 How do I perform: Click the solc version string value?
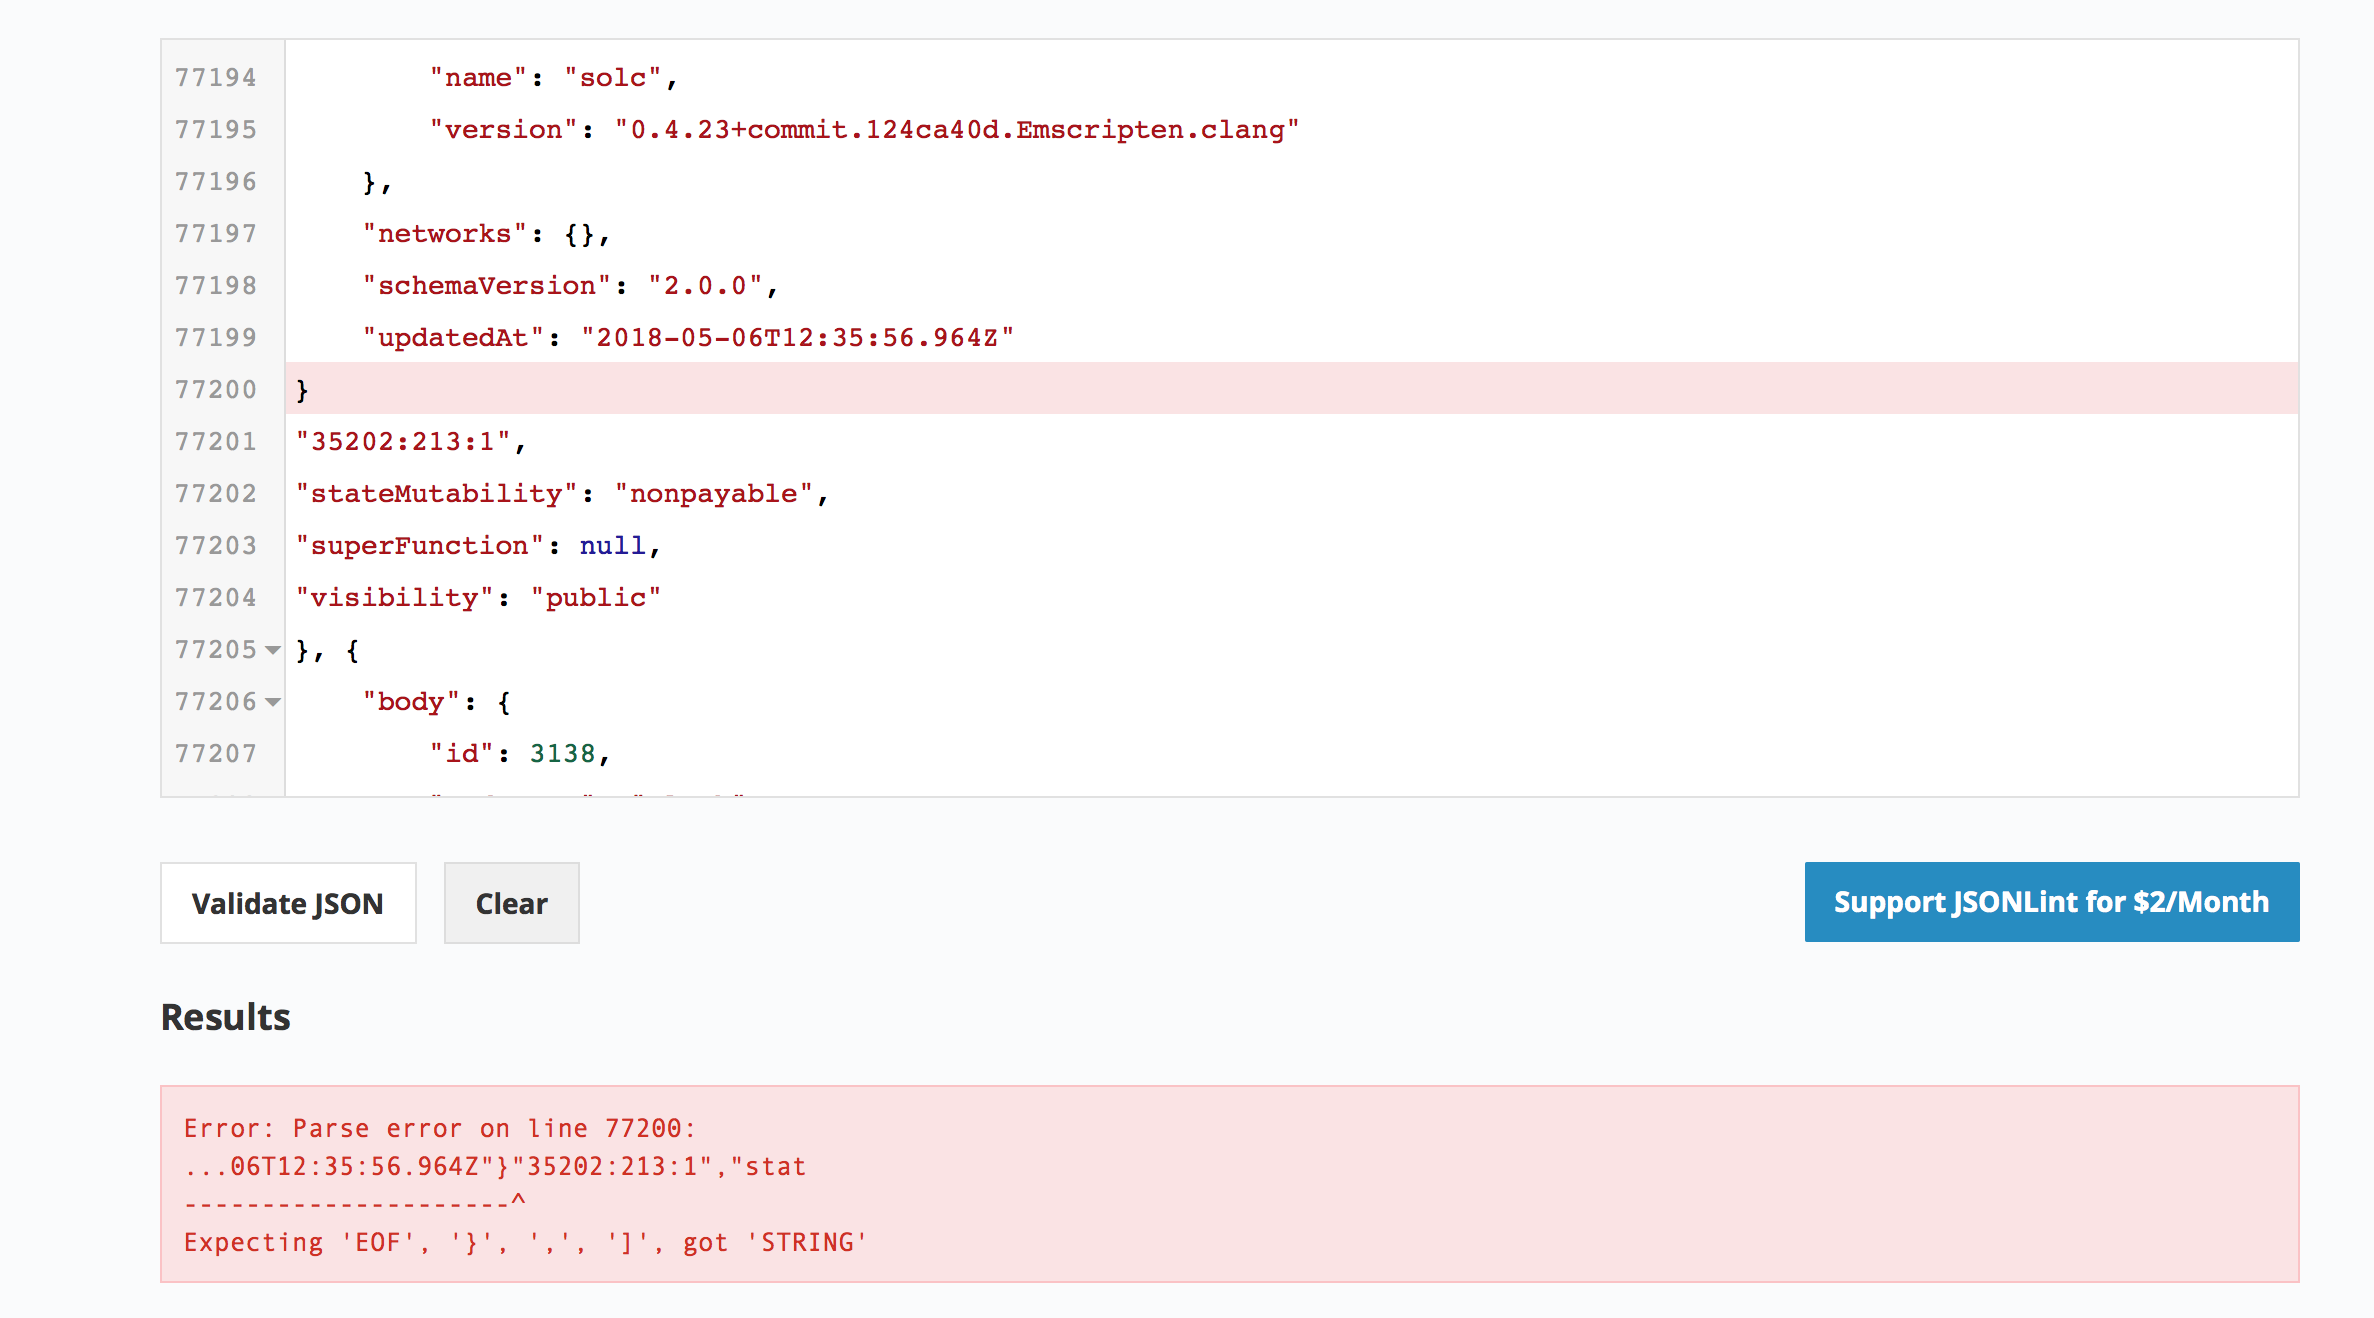coord(956,129)
